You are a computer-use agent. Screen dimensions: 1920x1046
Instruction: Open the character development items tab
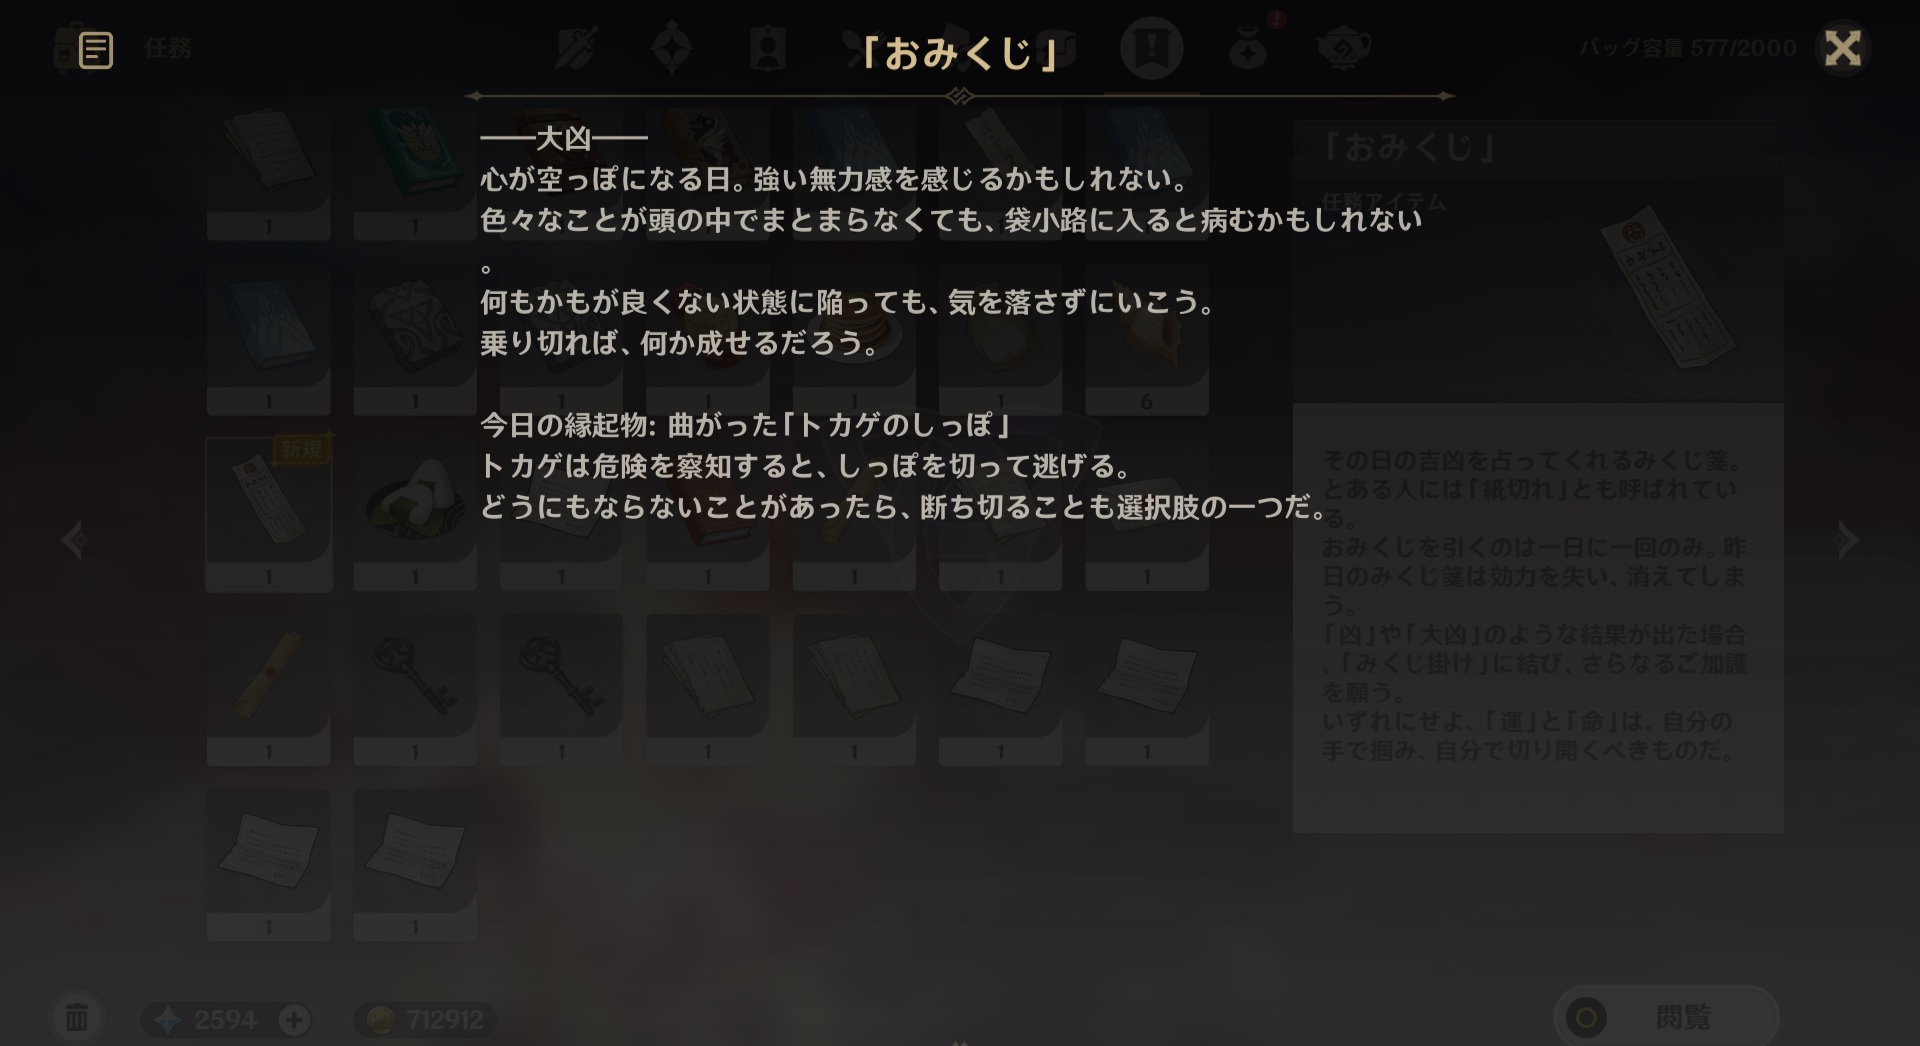(x=767, y=48)
